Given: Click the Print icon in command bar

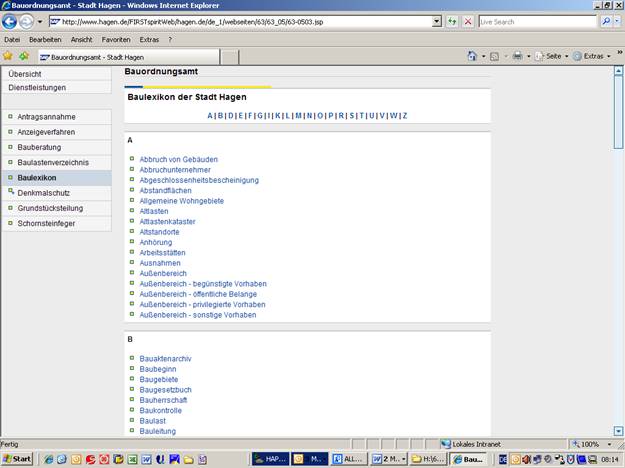Looking at the screenshot, I should coord(518,56).
